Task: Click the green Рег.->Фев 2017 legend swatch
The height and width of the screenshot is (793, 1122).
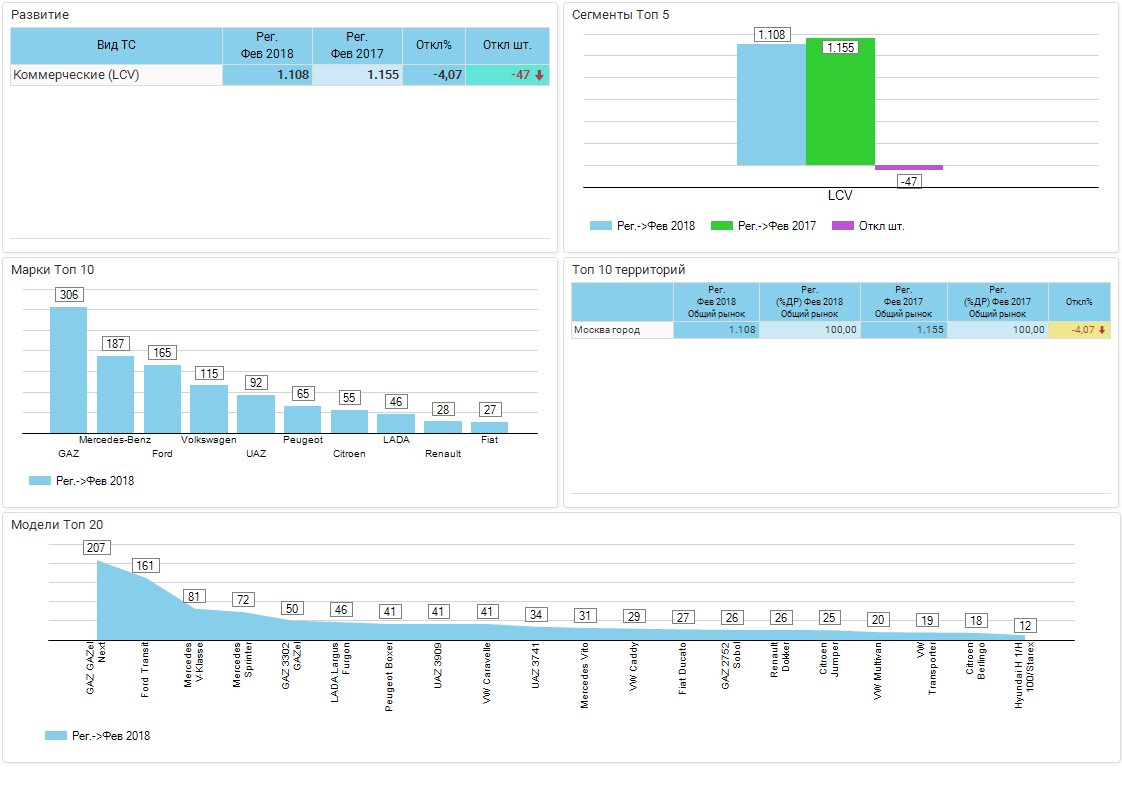Action: [721, 225]
